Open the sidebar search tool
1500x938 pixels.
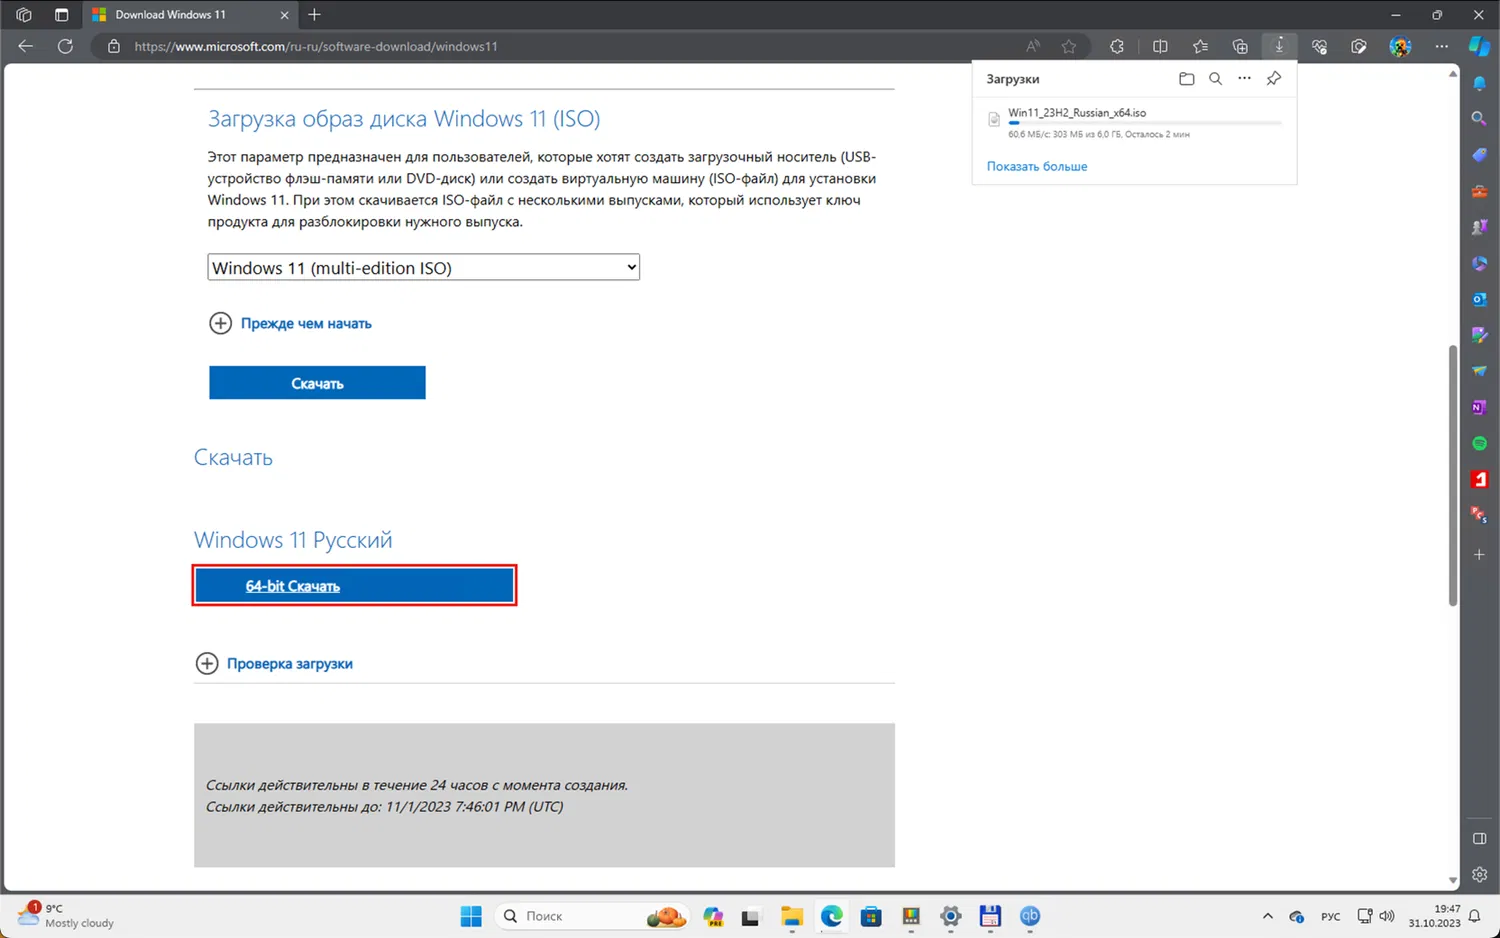point(1480,119)
